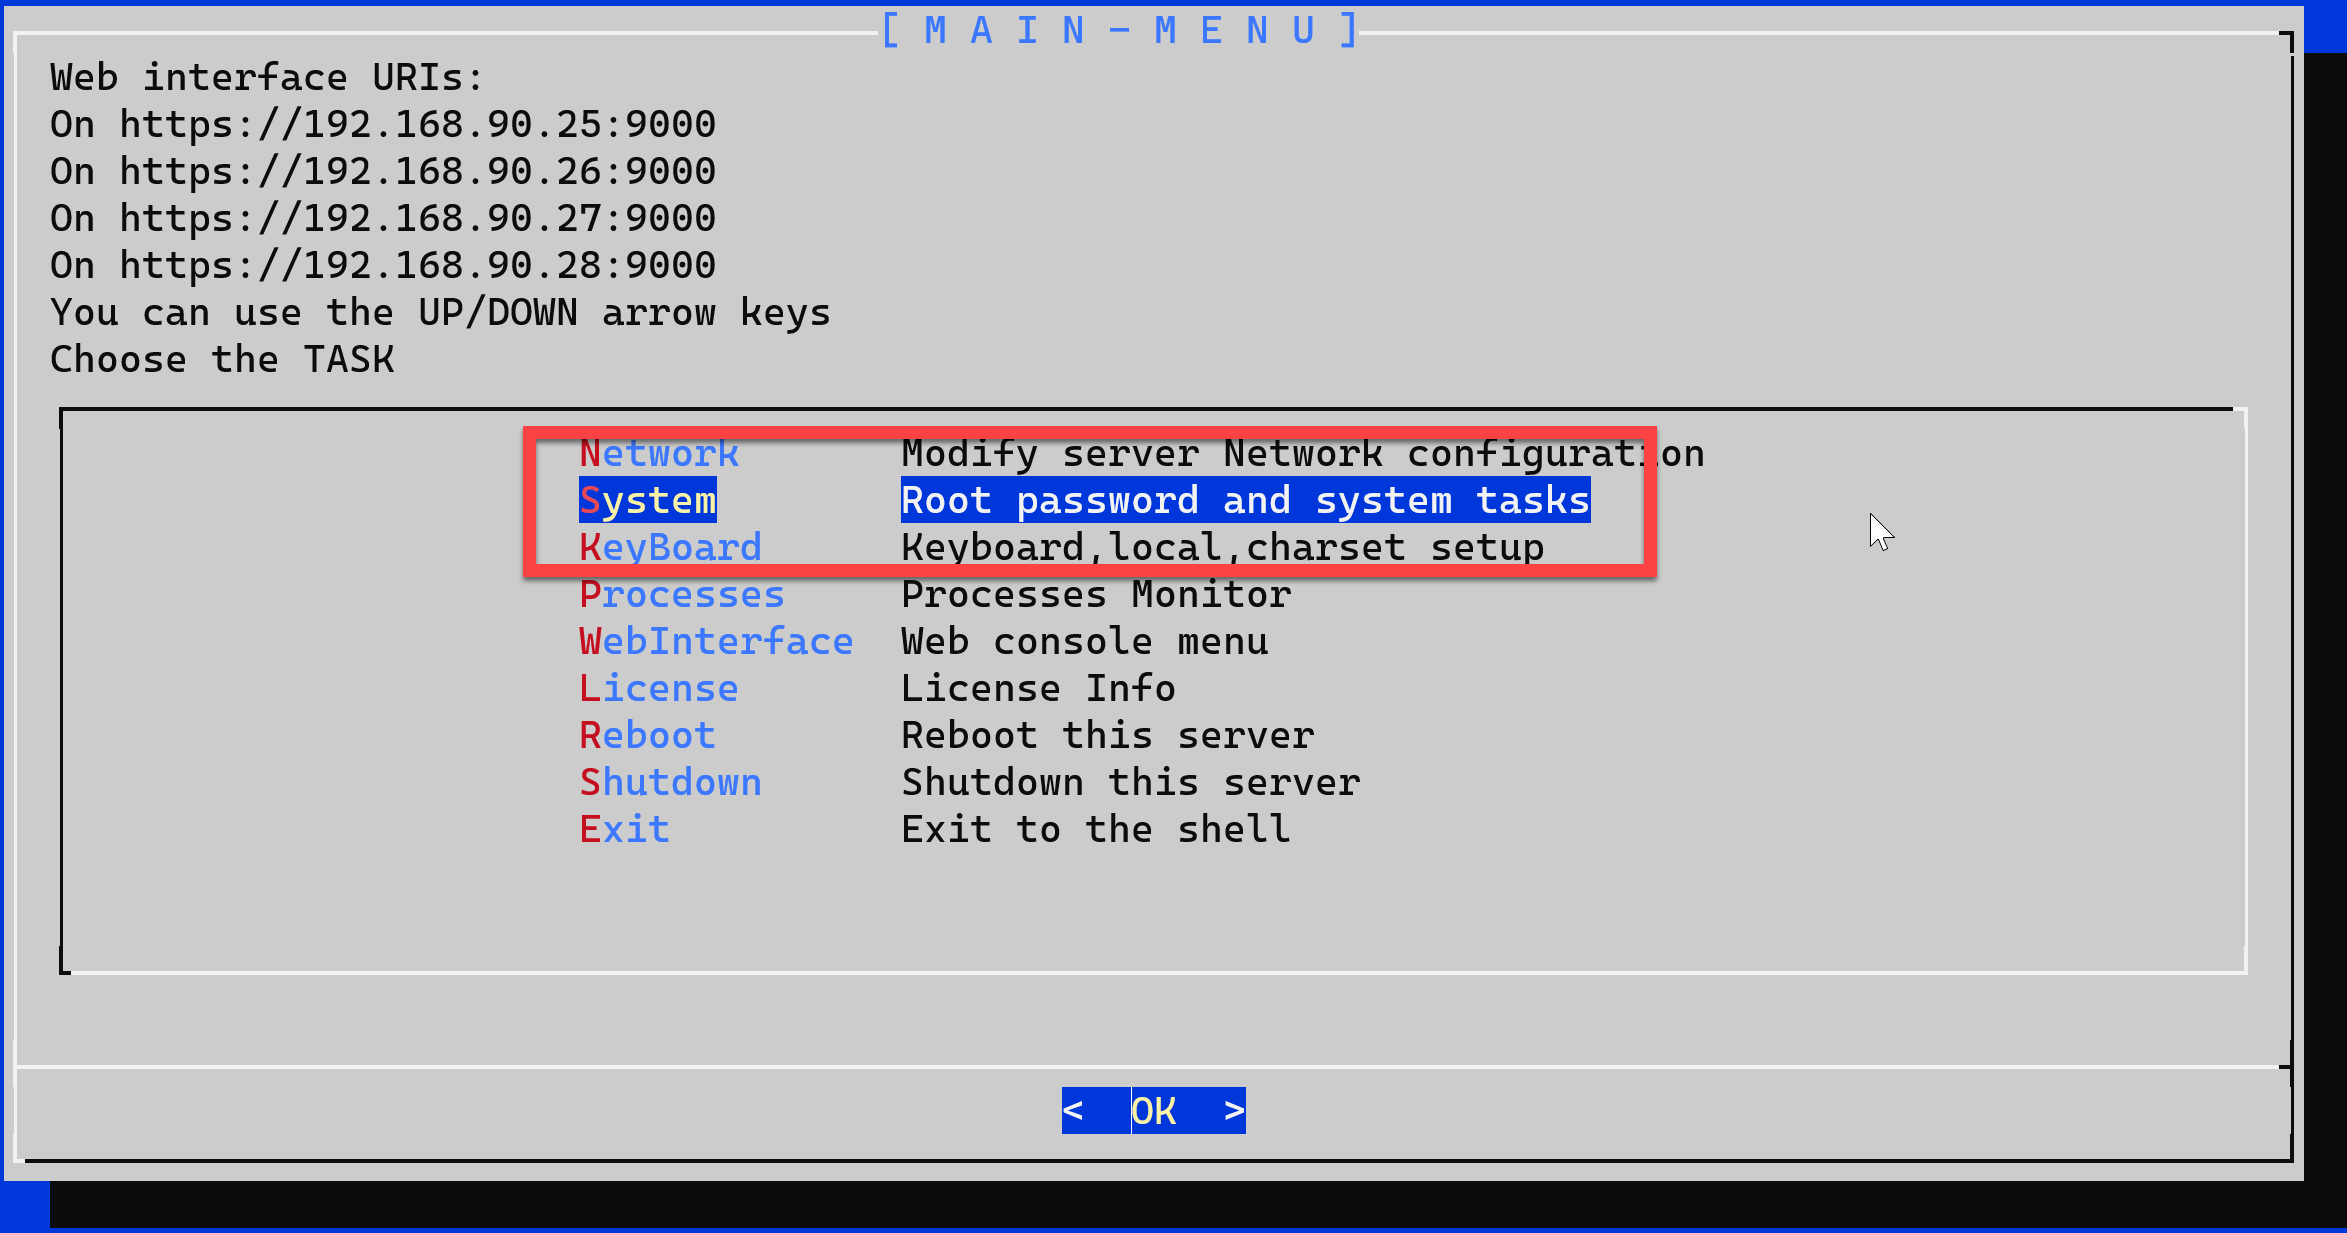Click 'Processes Monitor' description text
The height and width of the screenshot is (1233, 2347).
[1096, 595]
